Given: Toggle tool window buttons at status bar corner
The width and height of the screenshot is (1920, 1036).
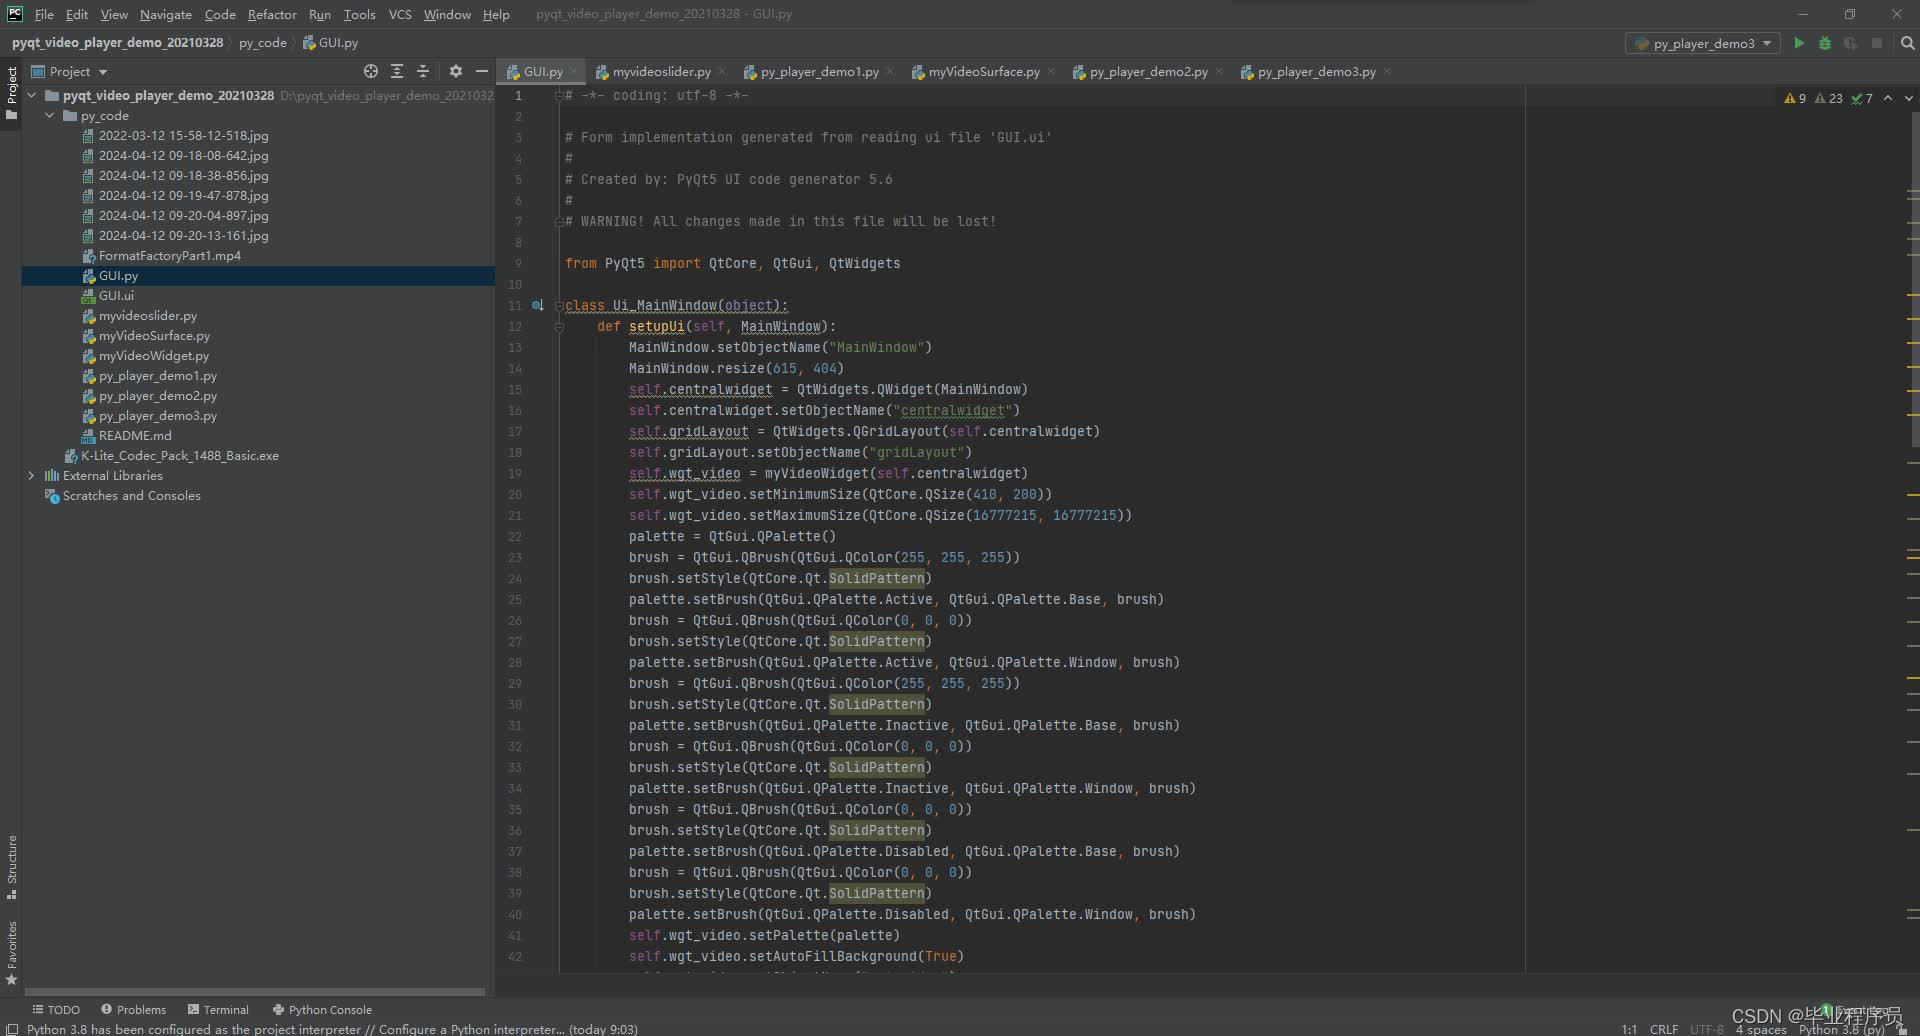Looking at the screenshot, I should point(11,1029).
